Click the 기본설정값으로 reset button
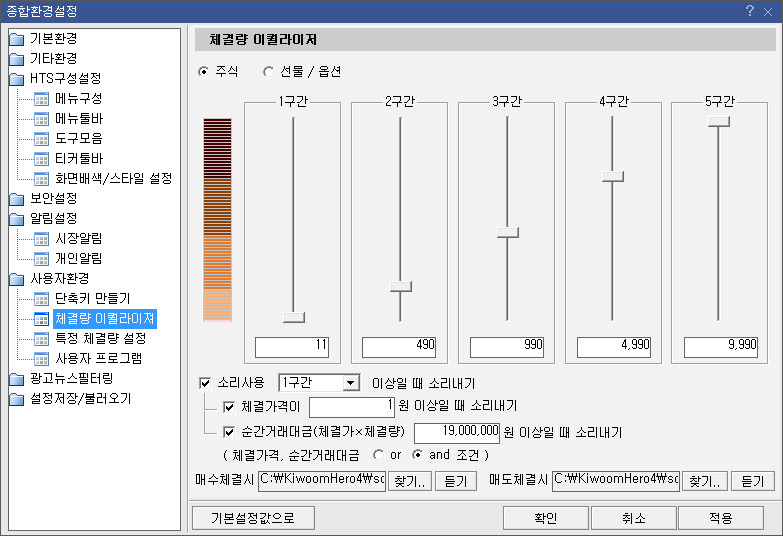Viewport: 783px width, 536px height. 253,518
